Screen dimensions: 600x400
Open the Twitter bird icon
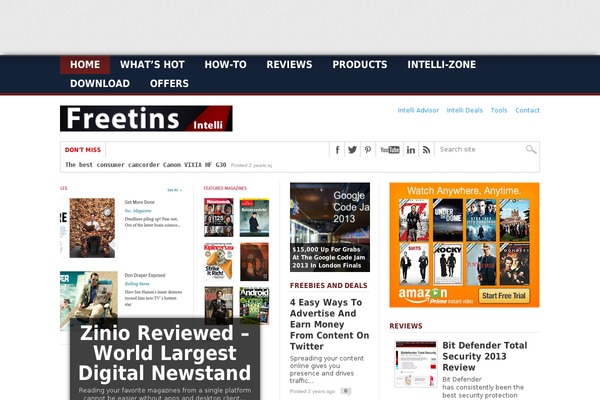coord(352,150)
